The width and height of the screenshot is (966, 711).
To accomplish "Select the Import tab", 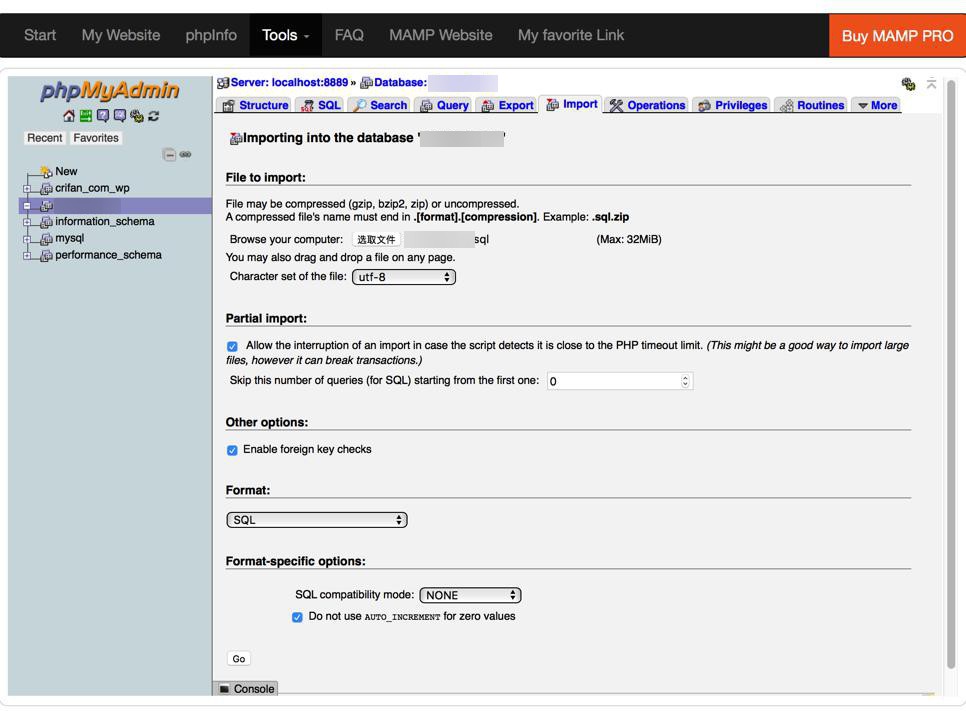I will coord(570,104).
